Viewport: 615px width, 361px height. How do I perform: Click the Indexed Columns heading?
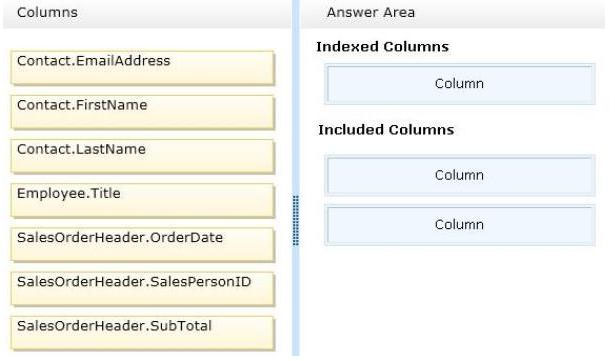point(382,47)
